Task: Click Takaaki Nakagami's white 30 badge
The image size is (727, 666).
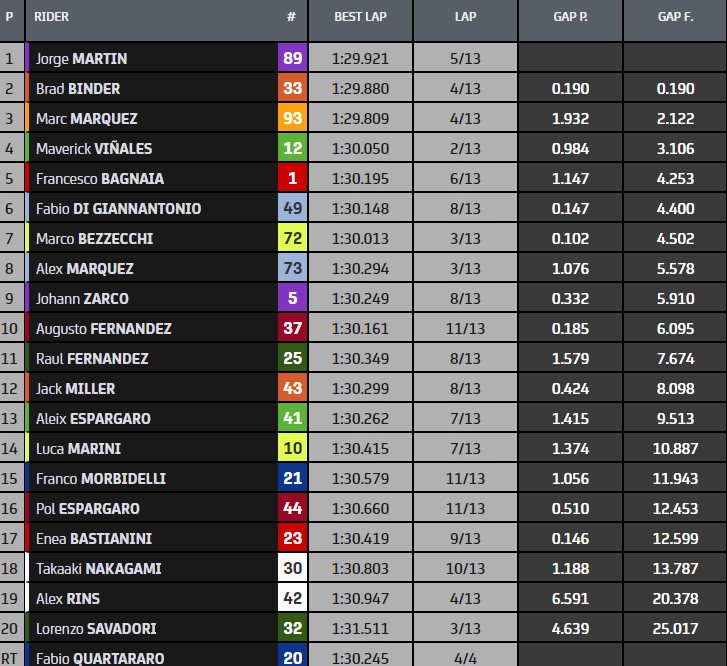Action: click(292, 568)
